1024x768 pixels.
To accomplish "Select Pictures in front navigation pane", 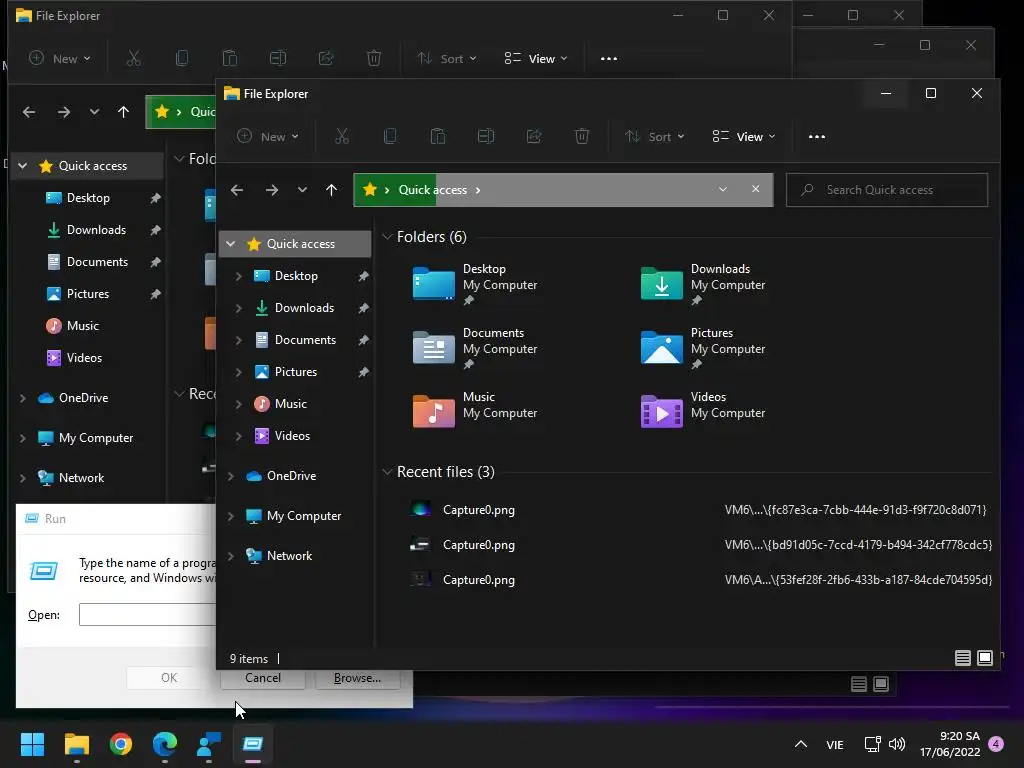I will [x=296, y=372].
